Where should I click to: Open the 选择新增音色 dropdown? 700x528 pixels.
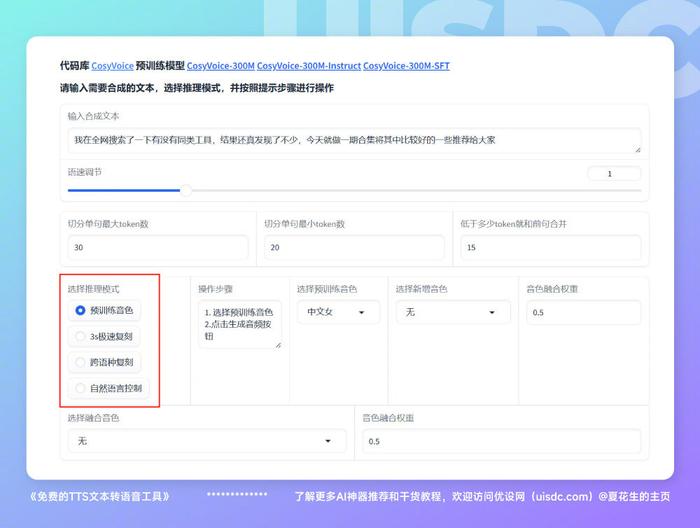453,312
